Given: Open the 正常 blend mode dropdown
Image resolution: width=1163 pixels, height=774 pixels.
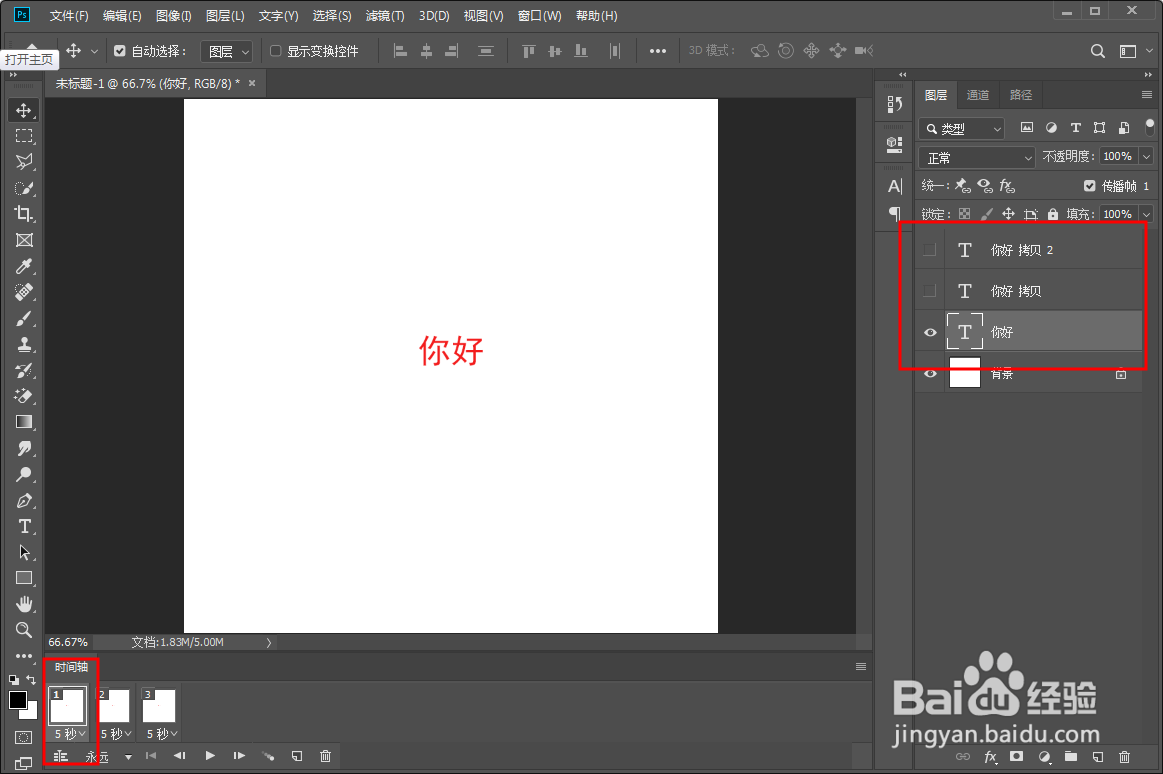Looking at the screenshot, I should point(977,158).
